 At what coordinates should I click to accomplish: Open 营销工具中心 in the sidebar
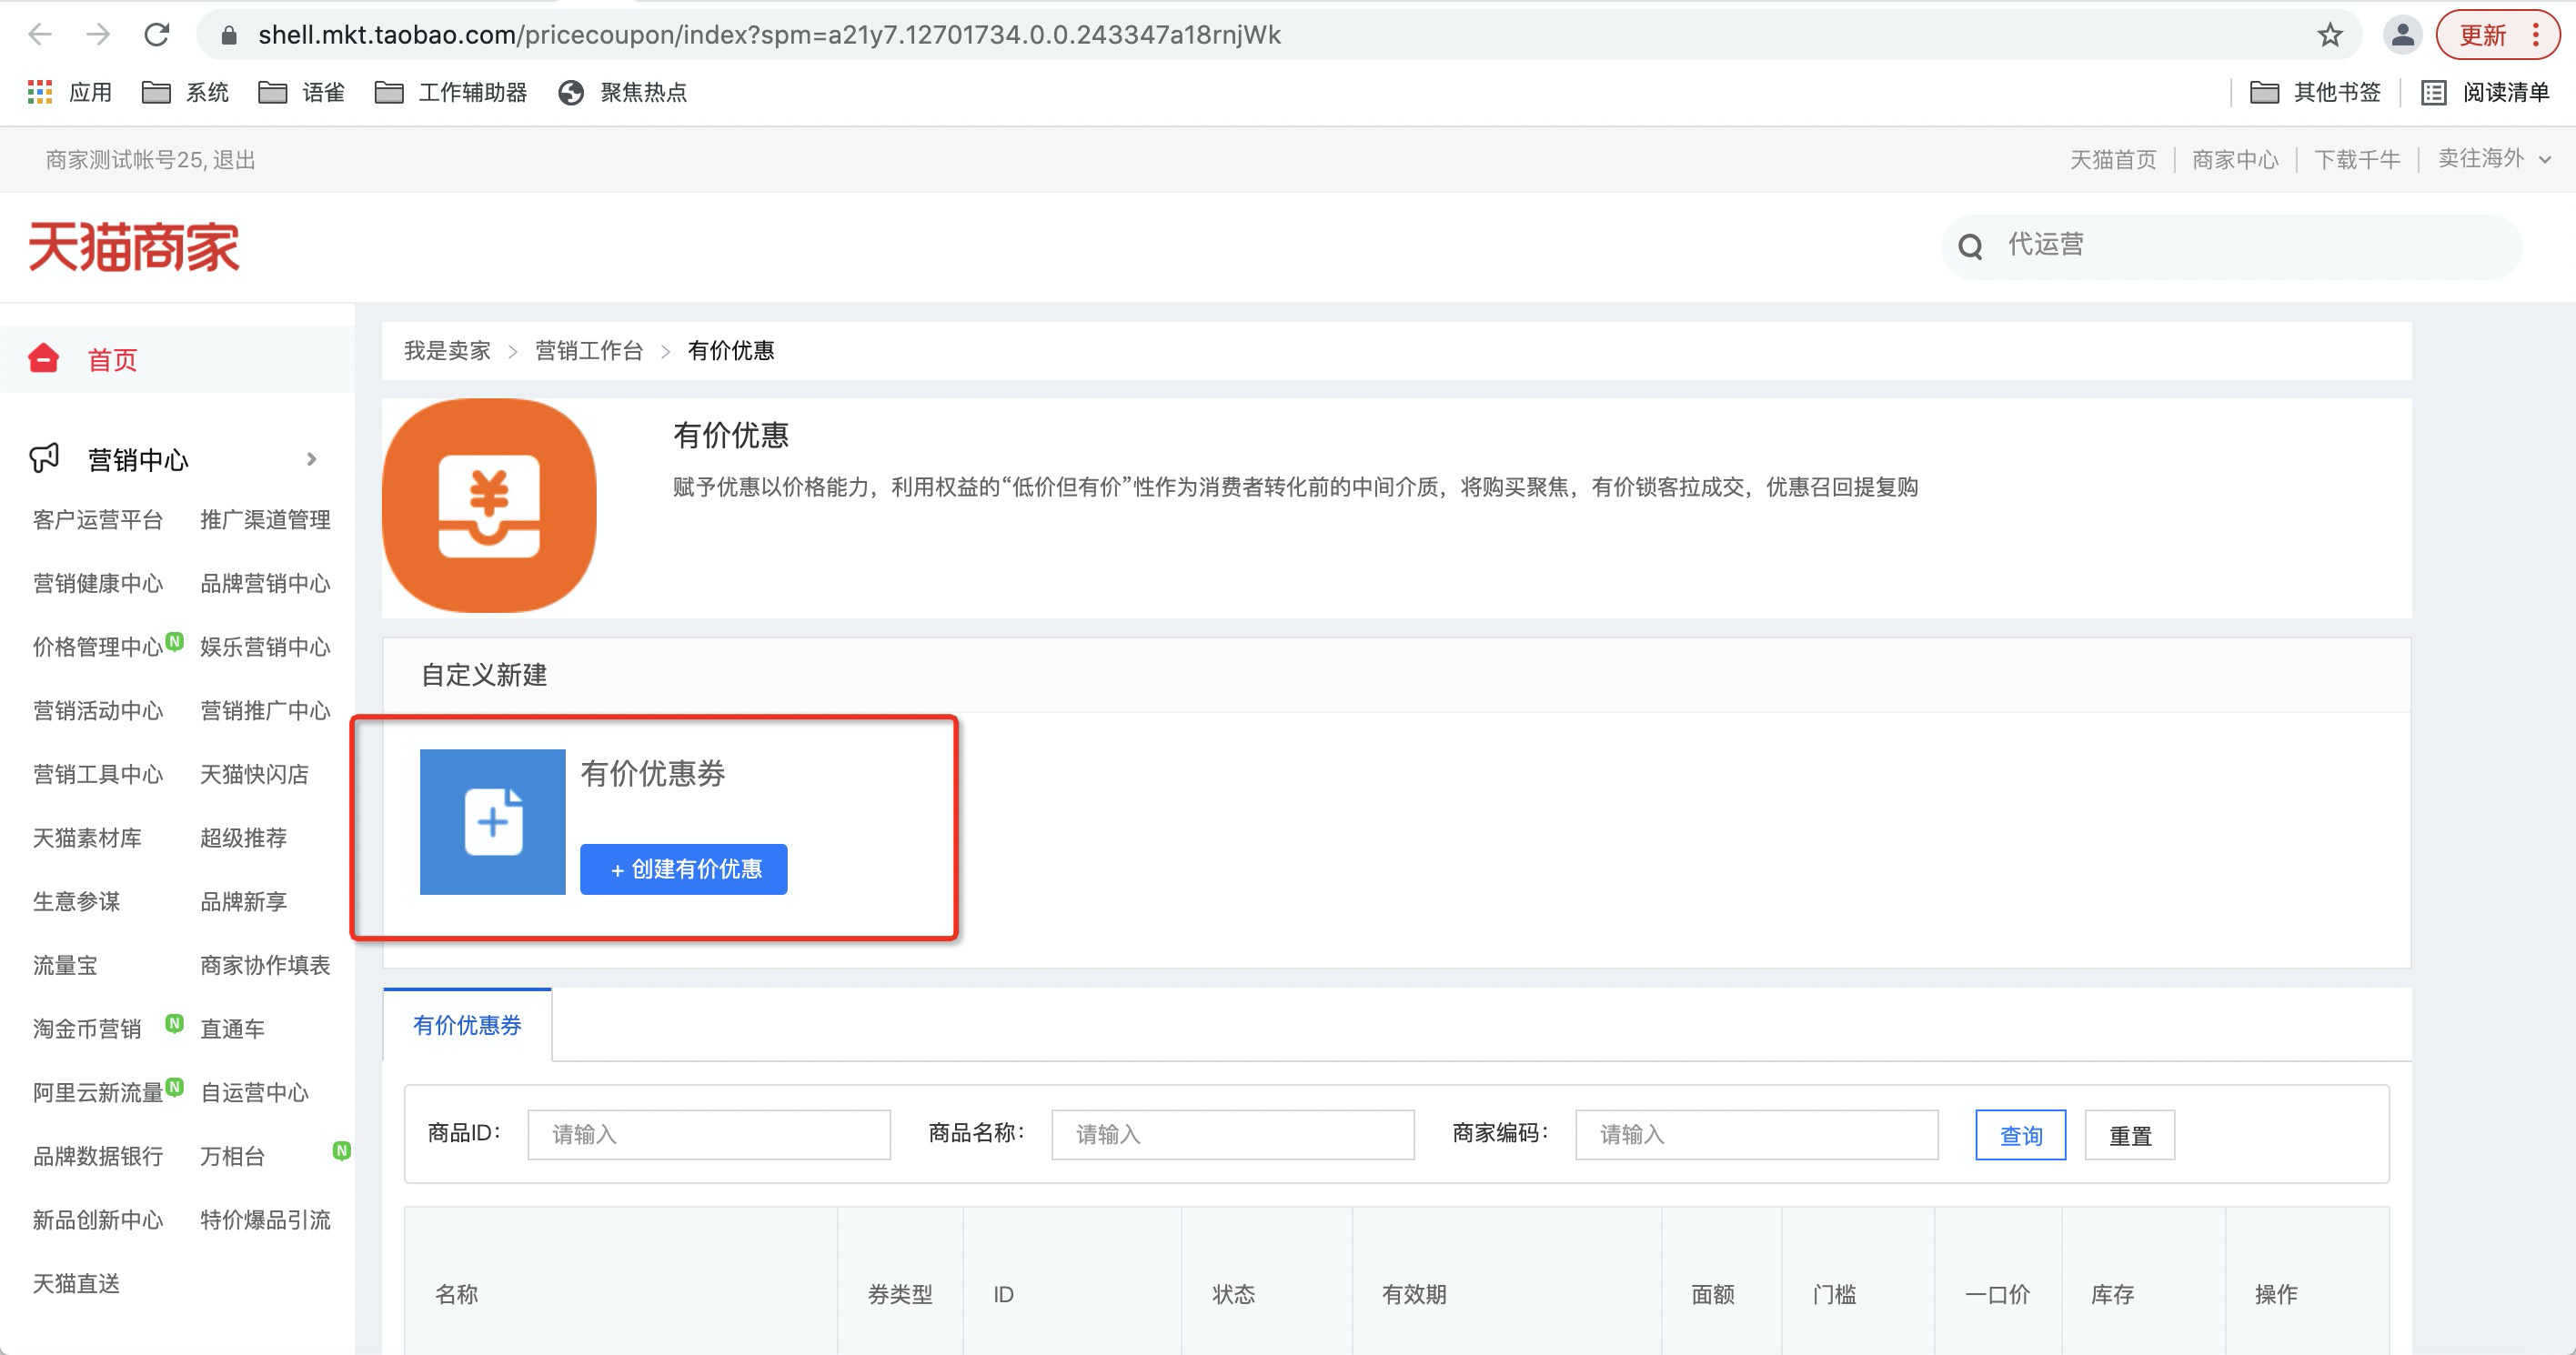[98, 775]
